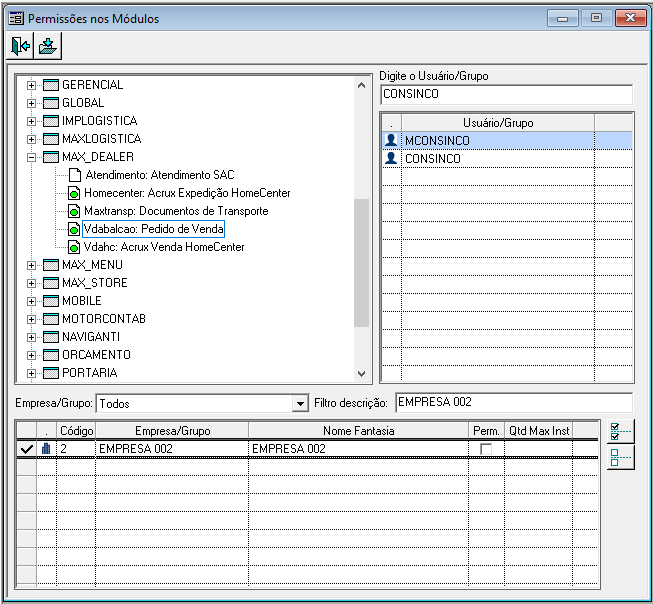653x604 pixels.
Task: Toggle the Perm. checkbox for EMPRESA 002
Action: click(x=486, y=449)
